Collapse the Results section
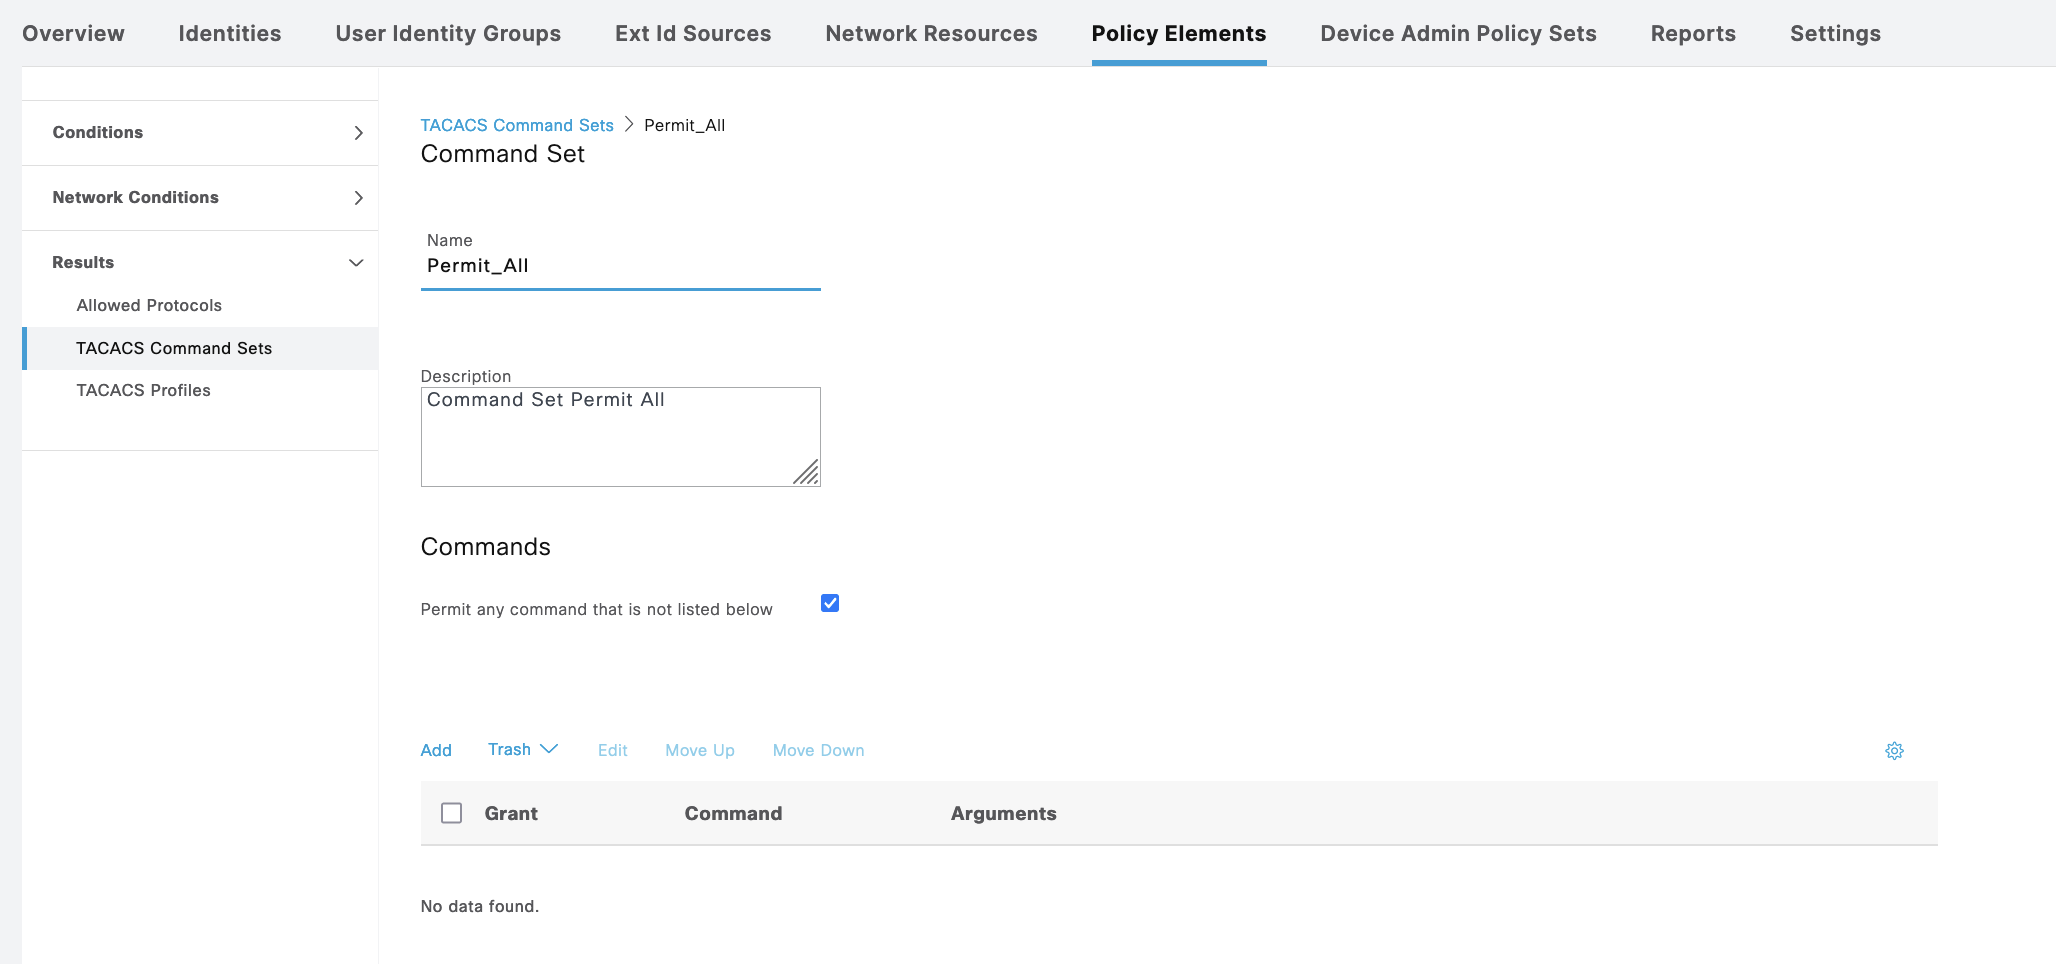The height and width of the screenshot is (964, 2056). [356, 263]
